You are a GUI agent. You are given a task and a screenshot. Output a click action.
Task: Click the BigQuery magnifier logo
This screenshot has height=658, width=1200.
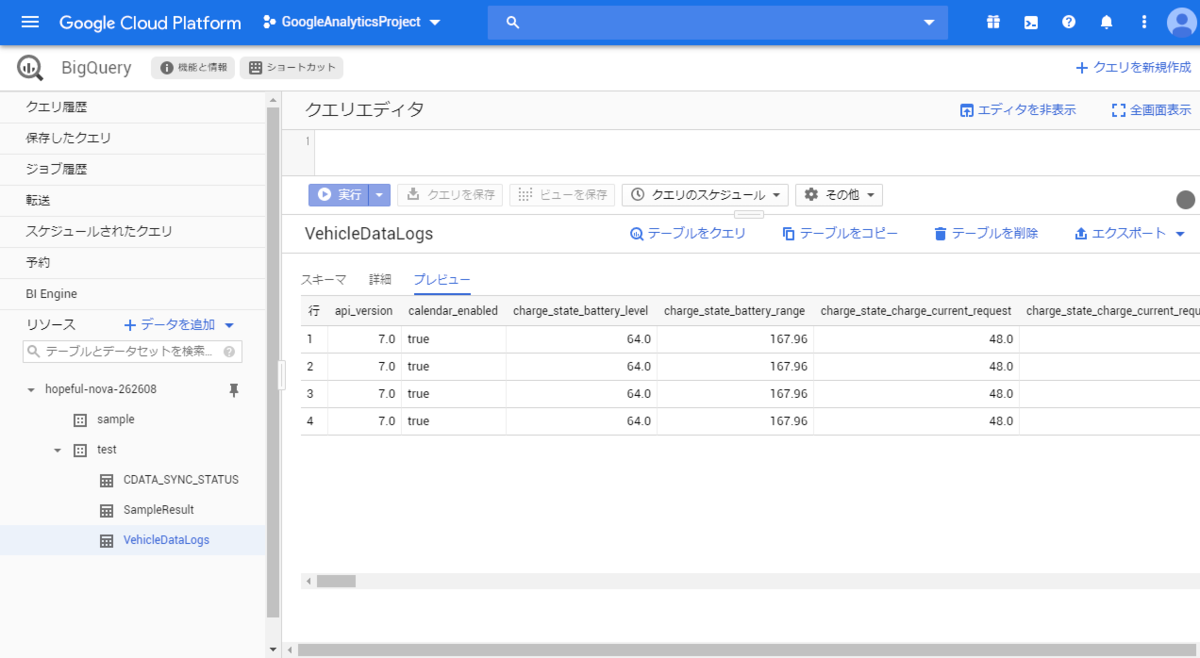pyautogui.click(x=31, y=68)
